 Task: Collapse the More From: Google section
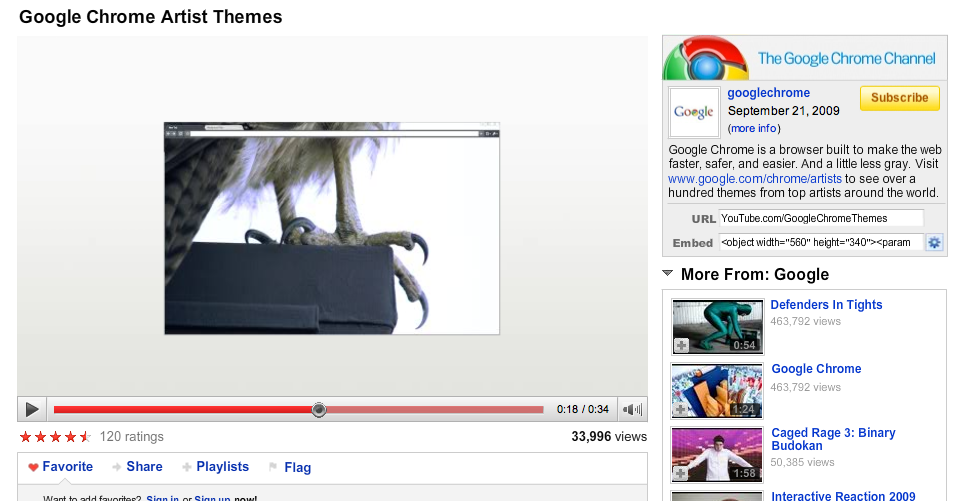pyautogui.click(x=668, y=273)
